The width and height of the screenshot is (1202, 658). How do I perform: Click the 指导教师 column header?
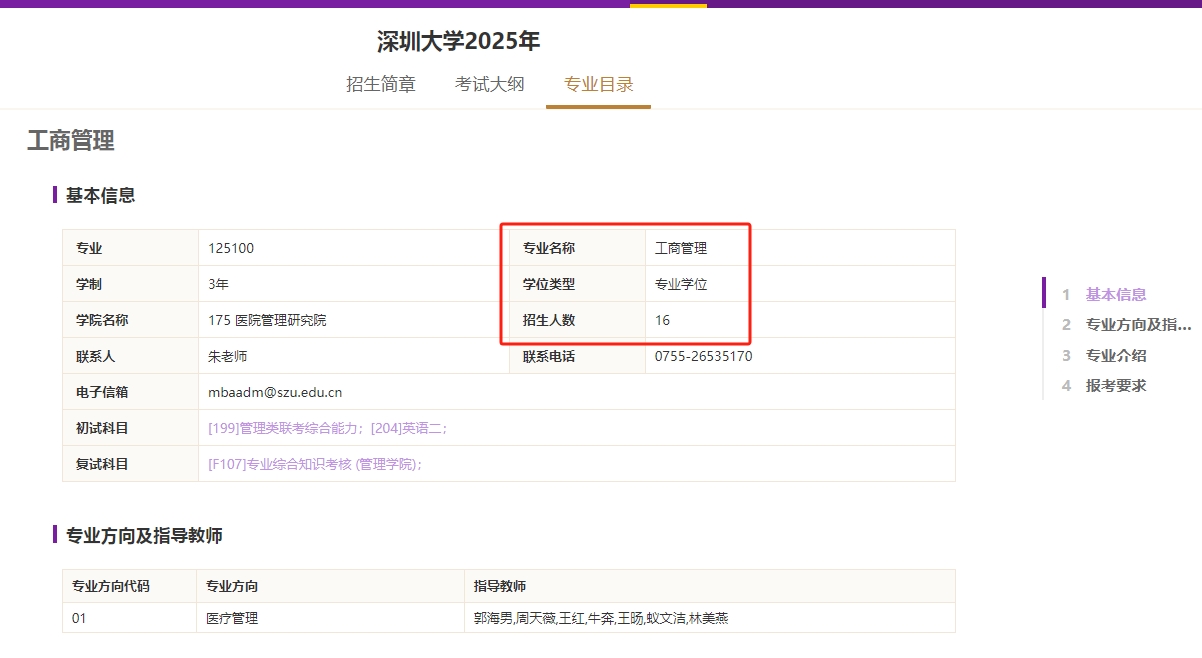coord(710,586)
